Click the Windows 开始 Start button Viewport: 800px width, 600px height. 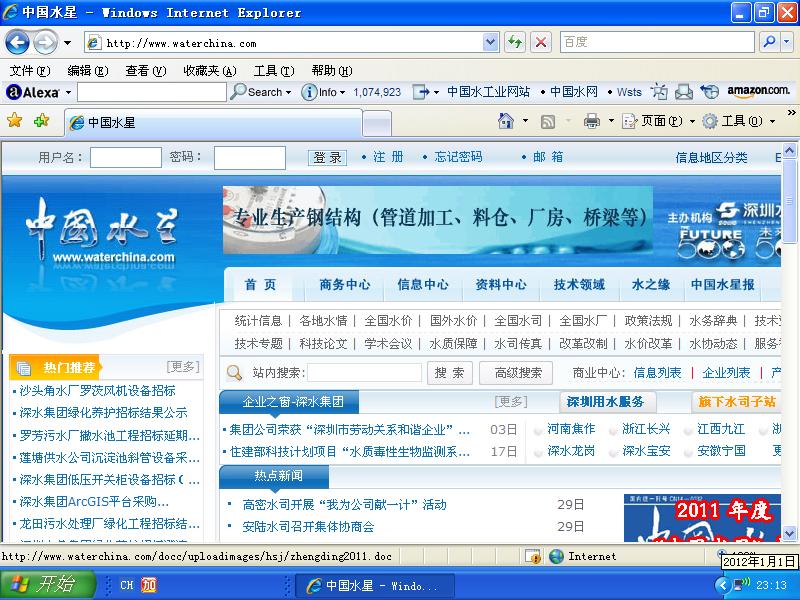point(47,584)
